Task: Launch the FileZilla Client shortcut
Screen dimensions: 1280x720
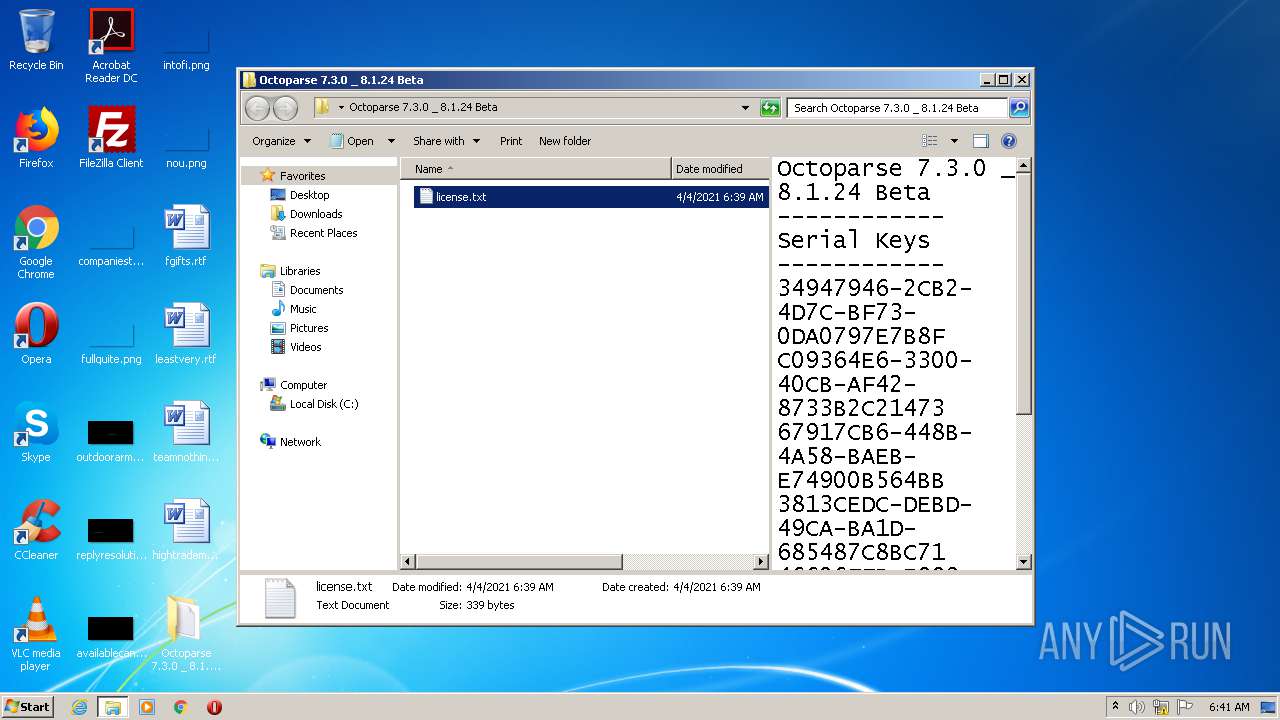Action: click(111, 138)
